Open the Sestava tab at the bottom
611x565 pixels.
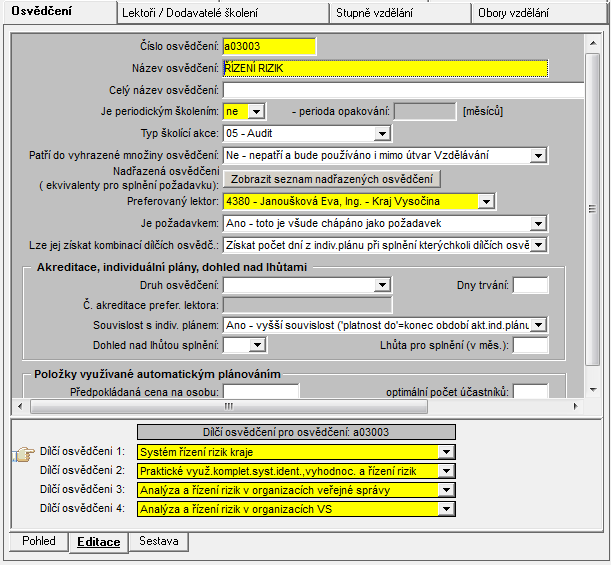pos(159,541)
